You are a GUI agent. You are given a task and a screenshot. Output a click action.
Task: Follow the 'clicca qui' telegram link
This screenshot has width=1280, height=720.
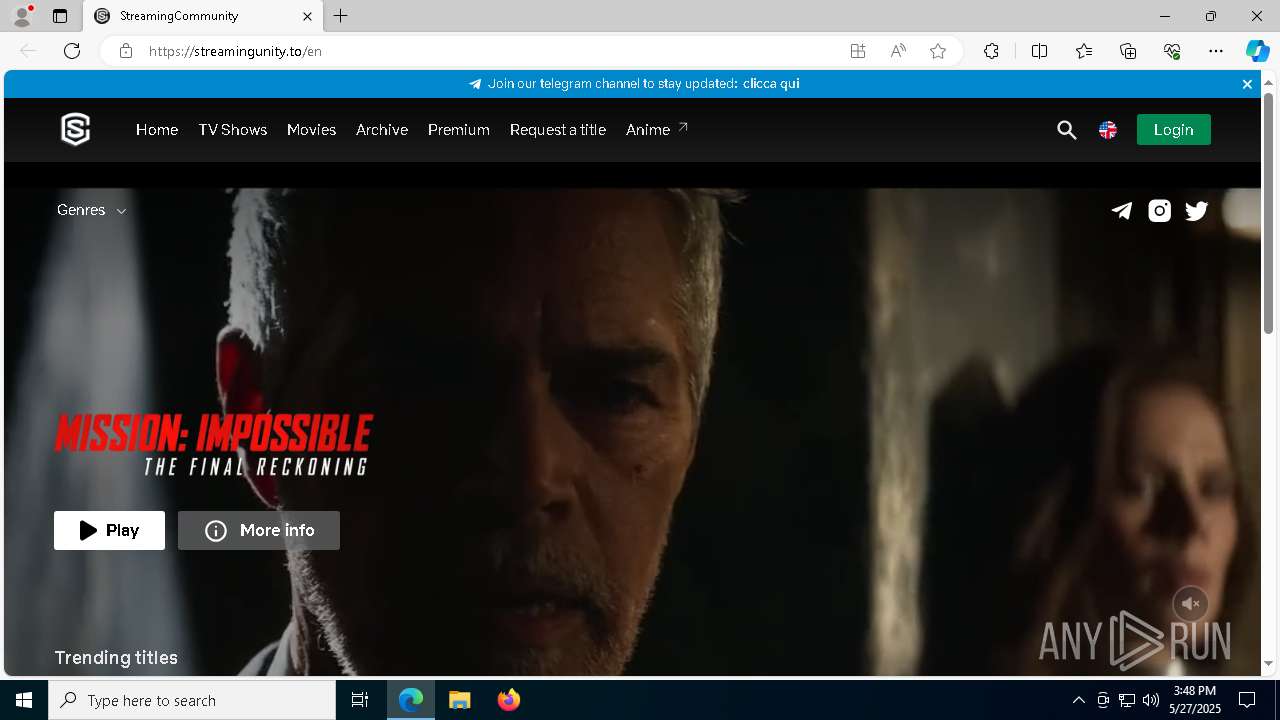[x=771, y=84]
